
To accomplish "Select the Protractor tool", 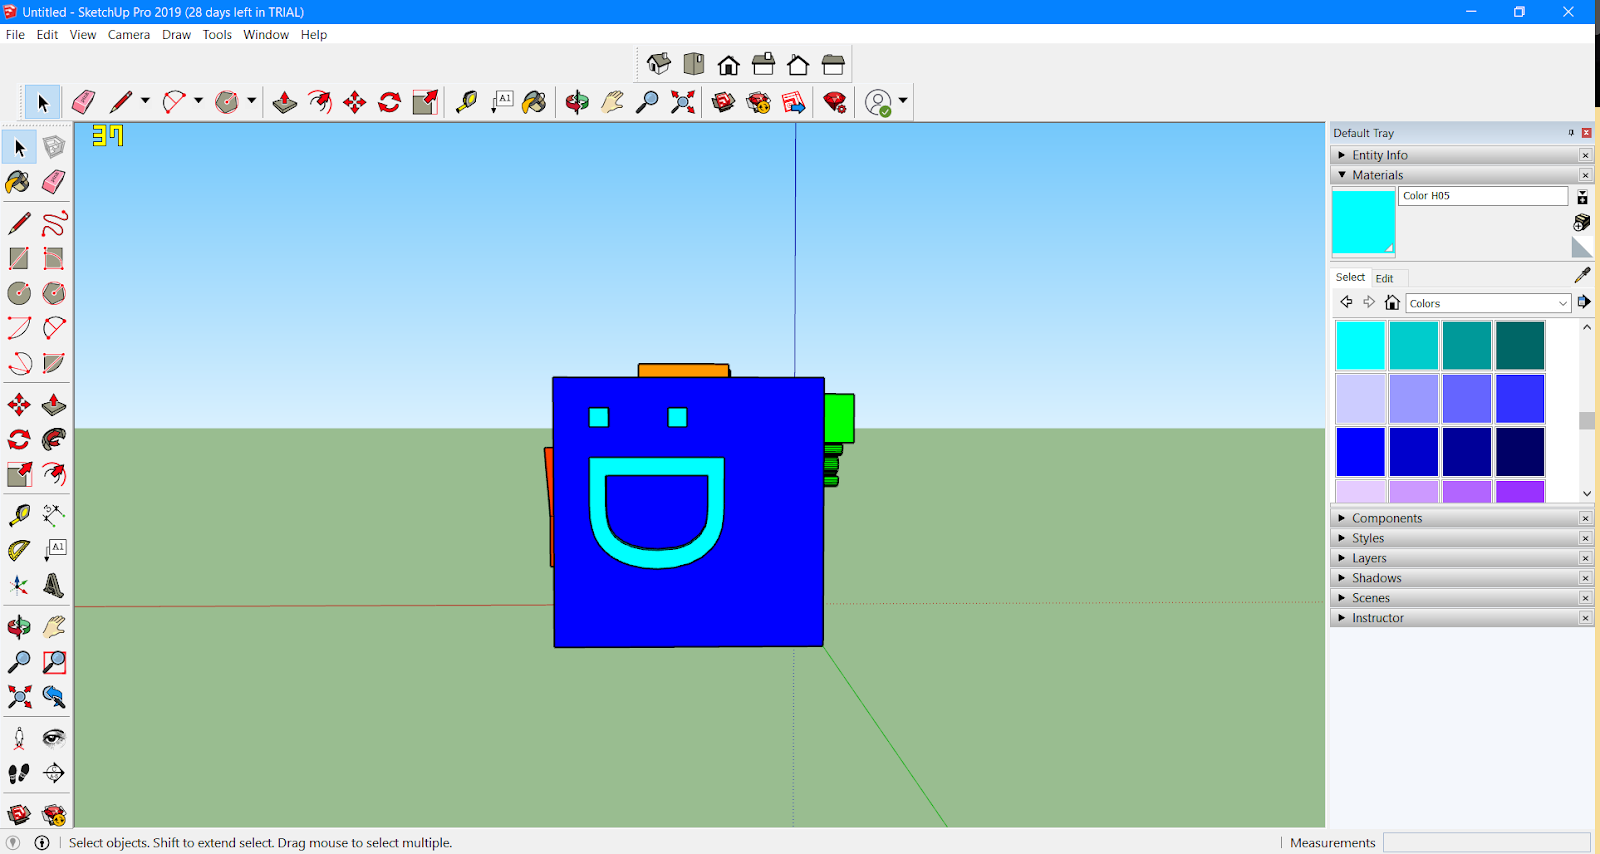I will tap(19, 550).
